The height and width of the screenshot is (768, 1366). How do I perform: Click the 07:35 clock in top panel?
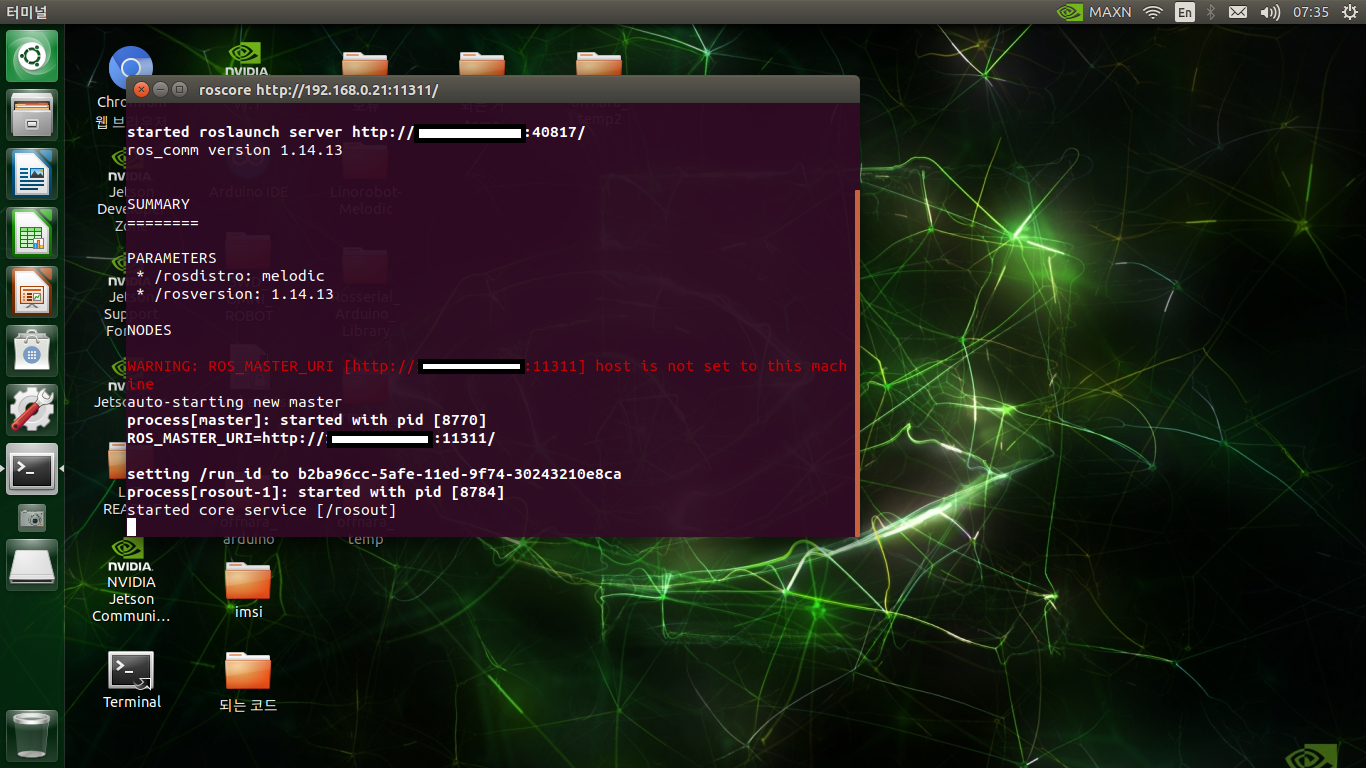click(x=1310, y=12)
